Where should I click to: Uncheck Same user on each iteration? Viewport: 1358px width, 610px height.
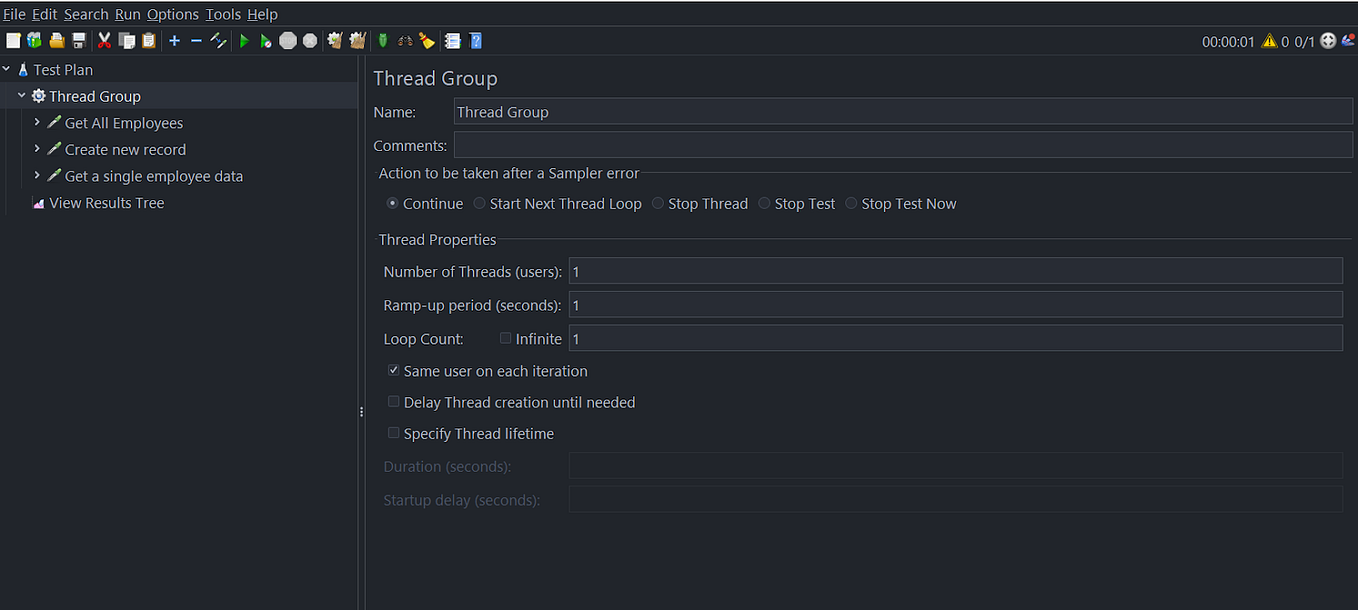(x=393, y=370)
